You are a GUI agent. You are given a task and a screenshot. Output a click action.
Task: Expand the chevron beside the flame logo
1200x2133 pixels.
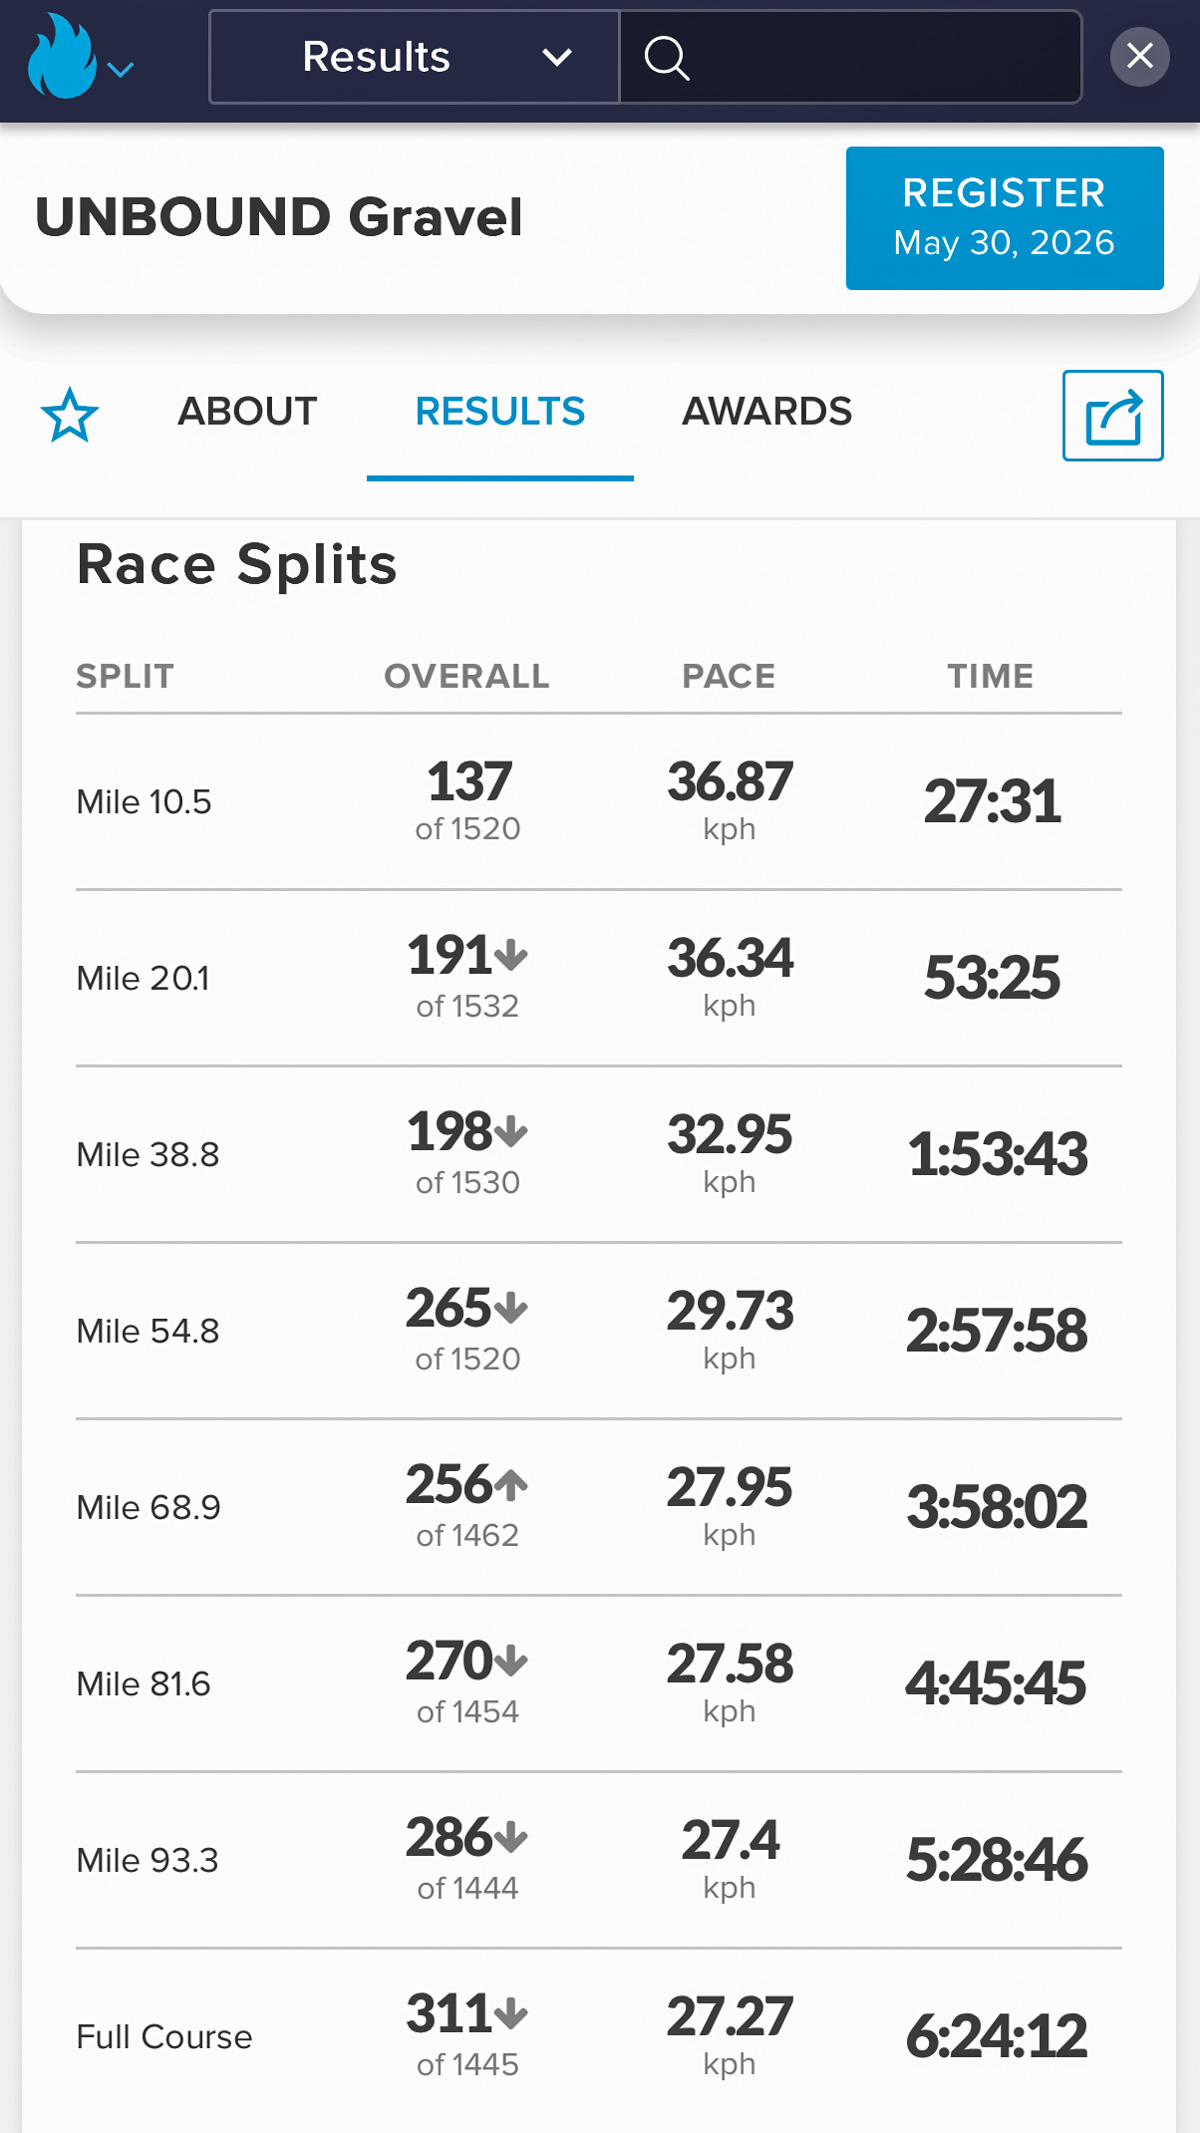[x=121, y=69]
